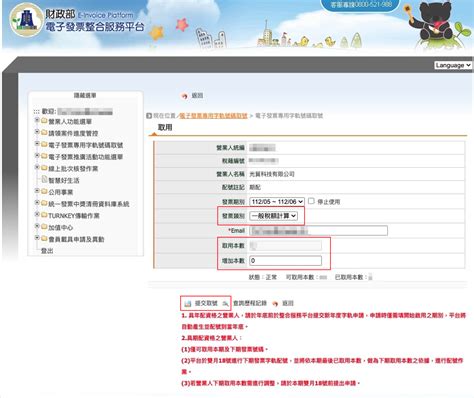Expand the 會員載具申請及異動 tree node
The height and width of the screenshot is (398, 474).
(37, 238)
